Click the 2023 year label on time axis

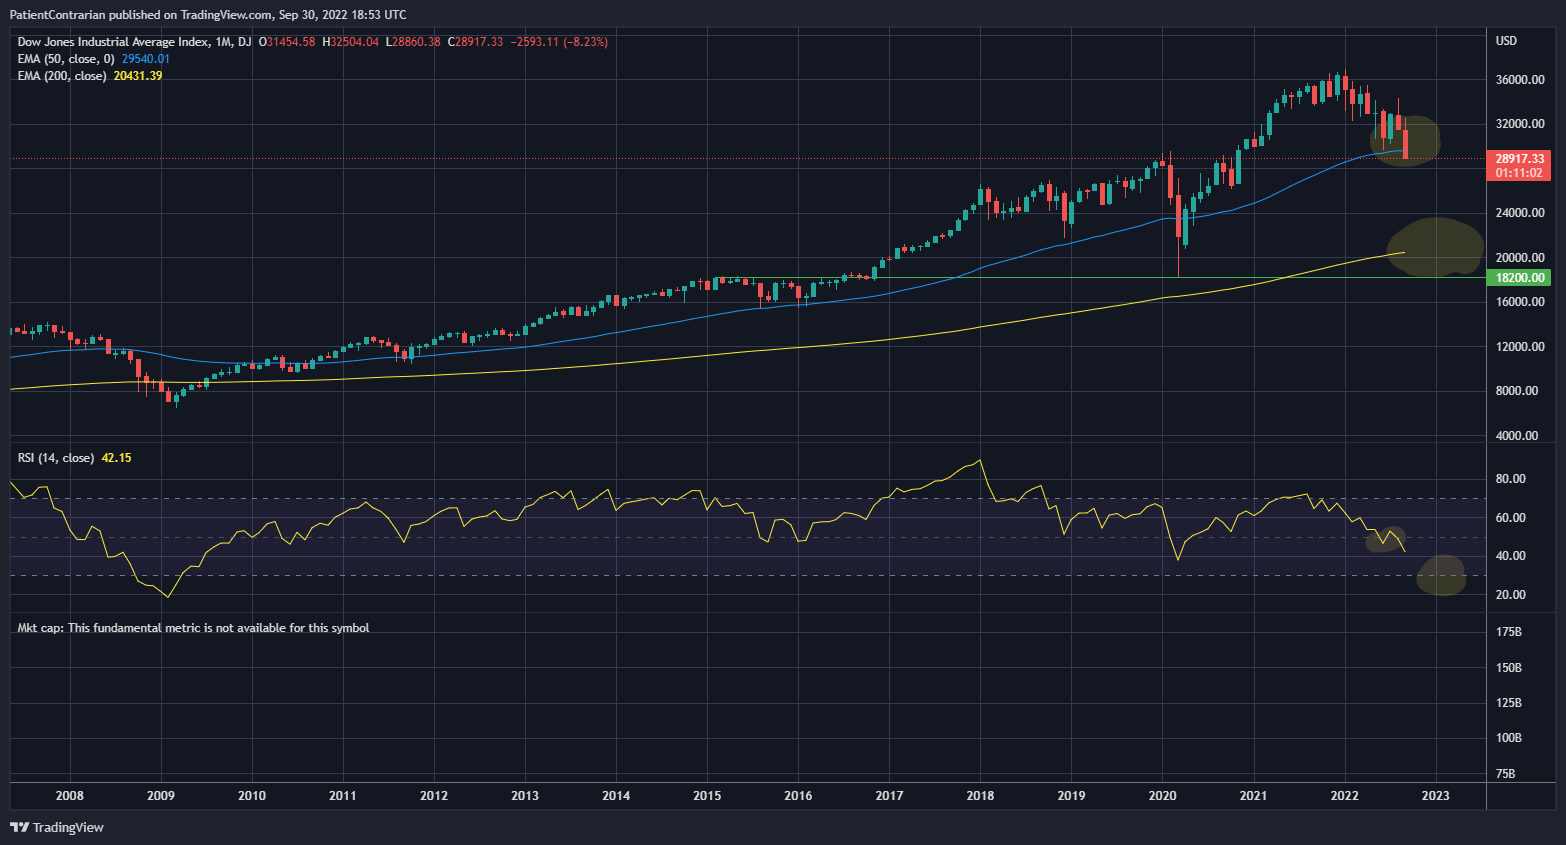tap(1436, 796)
